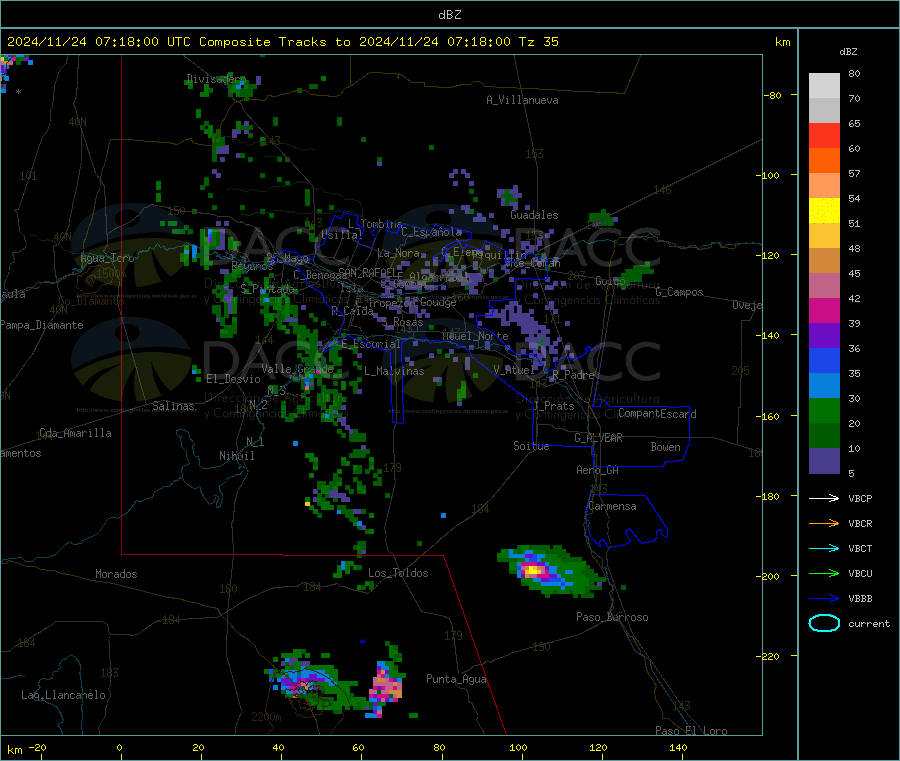
Task: Click the 'Salinas' map label
Action: pyautogui.click(x=173, y=406)
